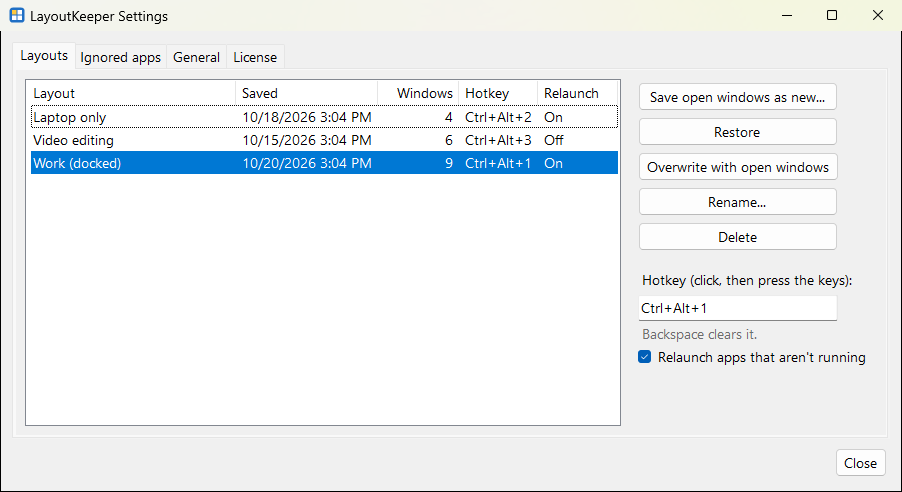Image resolution: width=902 pixels, height=492 pixels.
Task: Select the Work (docked) layout row
Action: [324, 163]
